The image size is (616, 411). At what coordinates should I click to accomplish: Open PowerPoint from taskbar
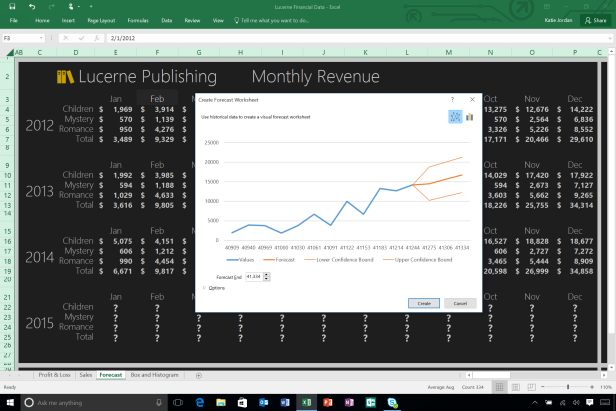(x=328, y=402)
